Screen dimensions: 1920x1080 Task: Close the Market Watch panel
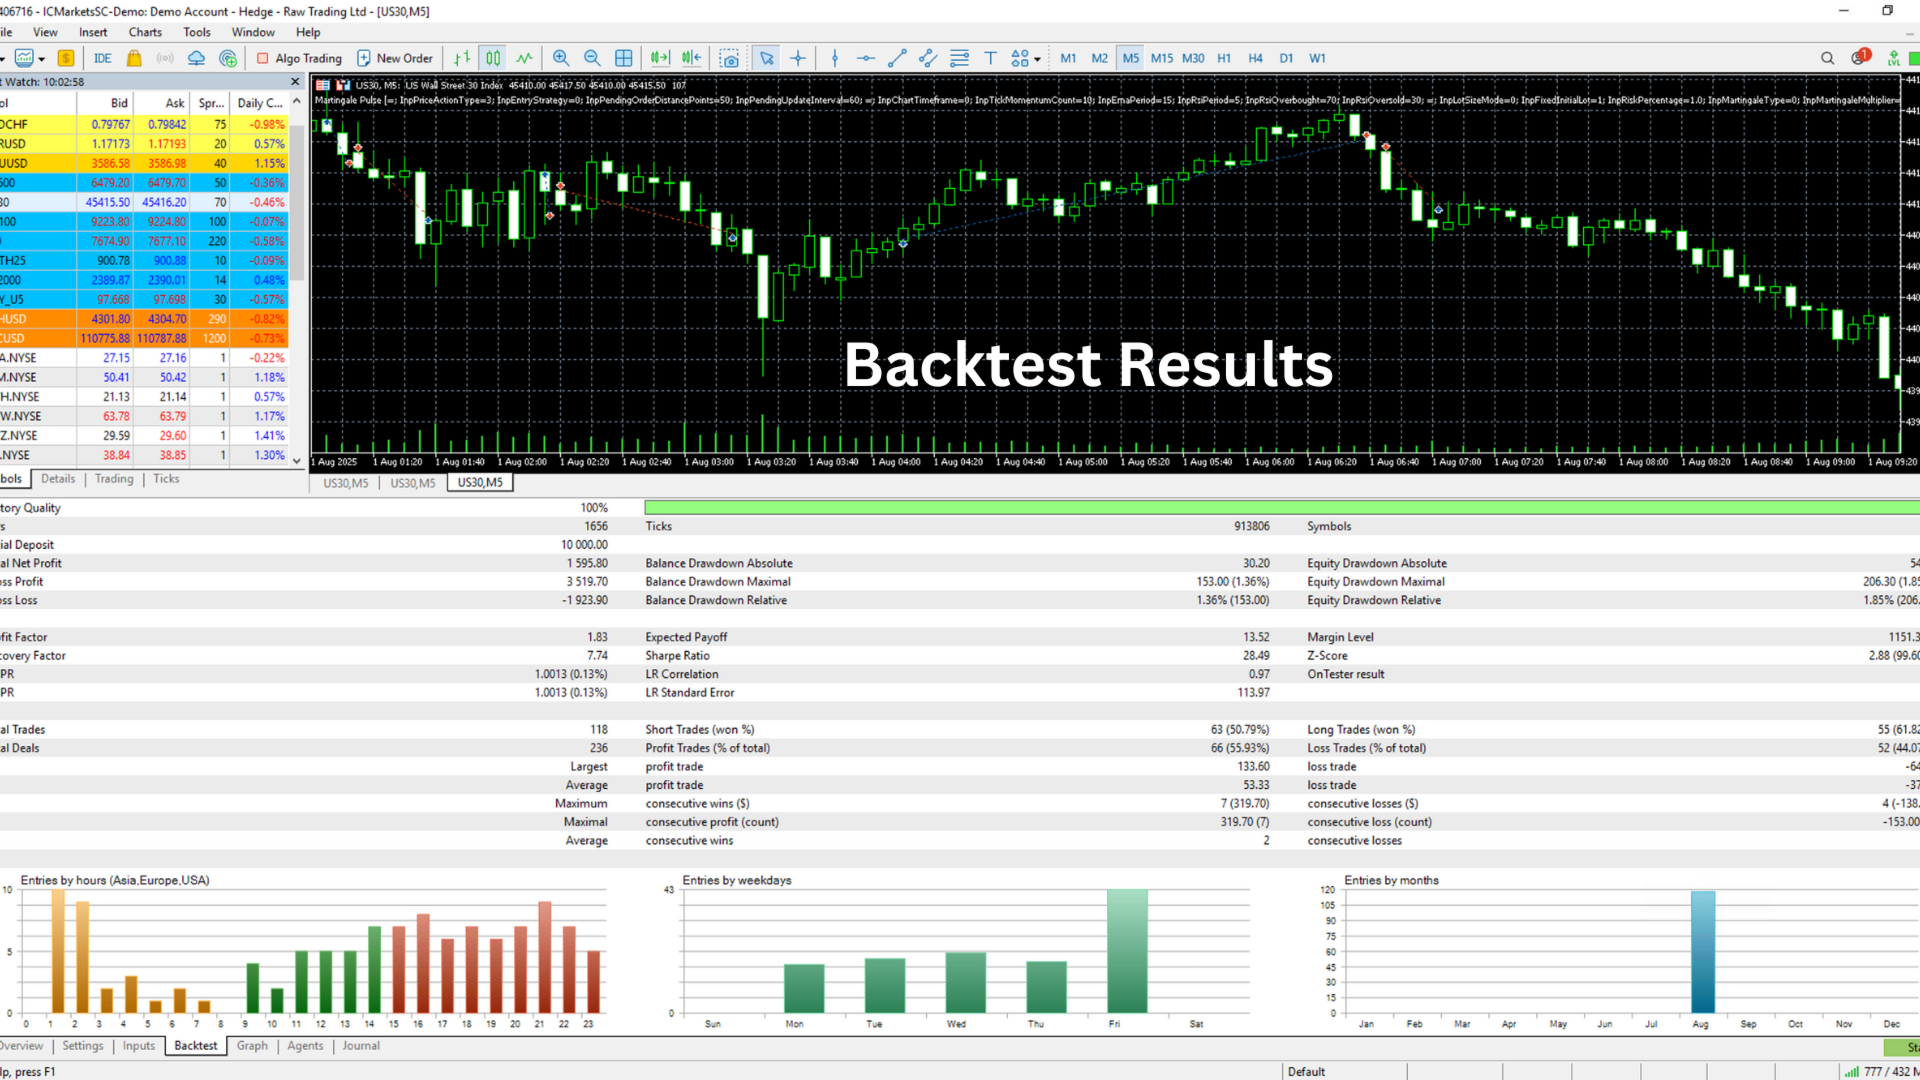click(295, 82)
